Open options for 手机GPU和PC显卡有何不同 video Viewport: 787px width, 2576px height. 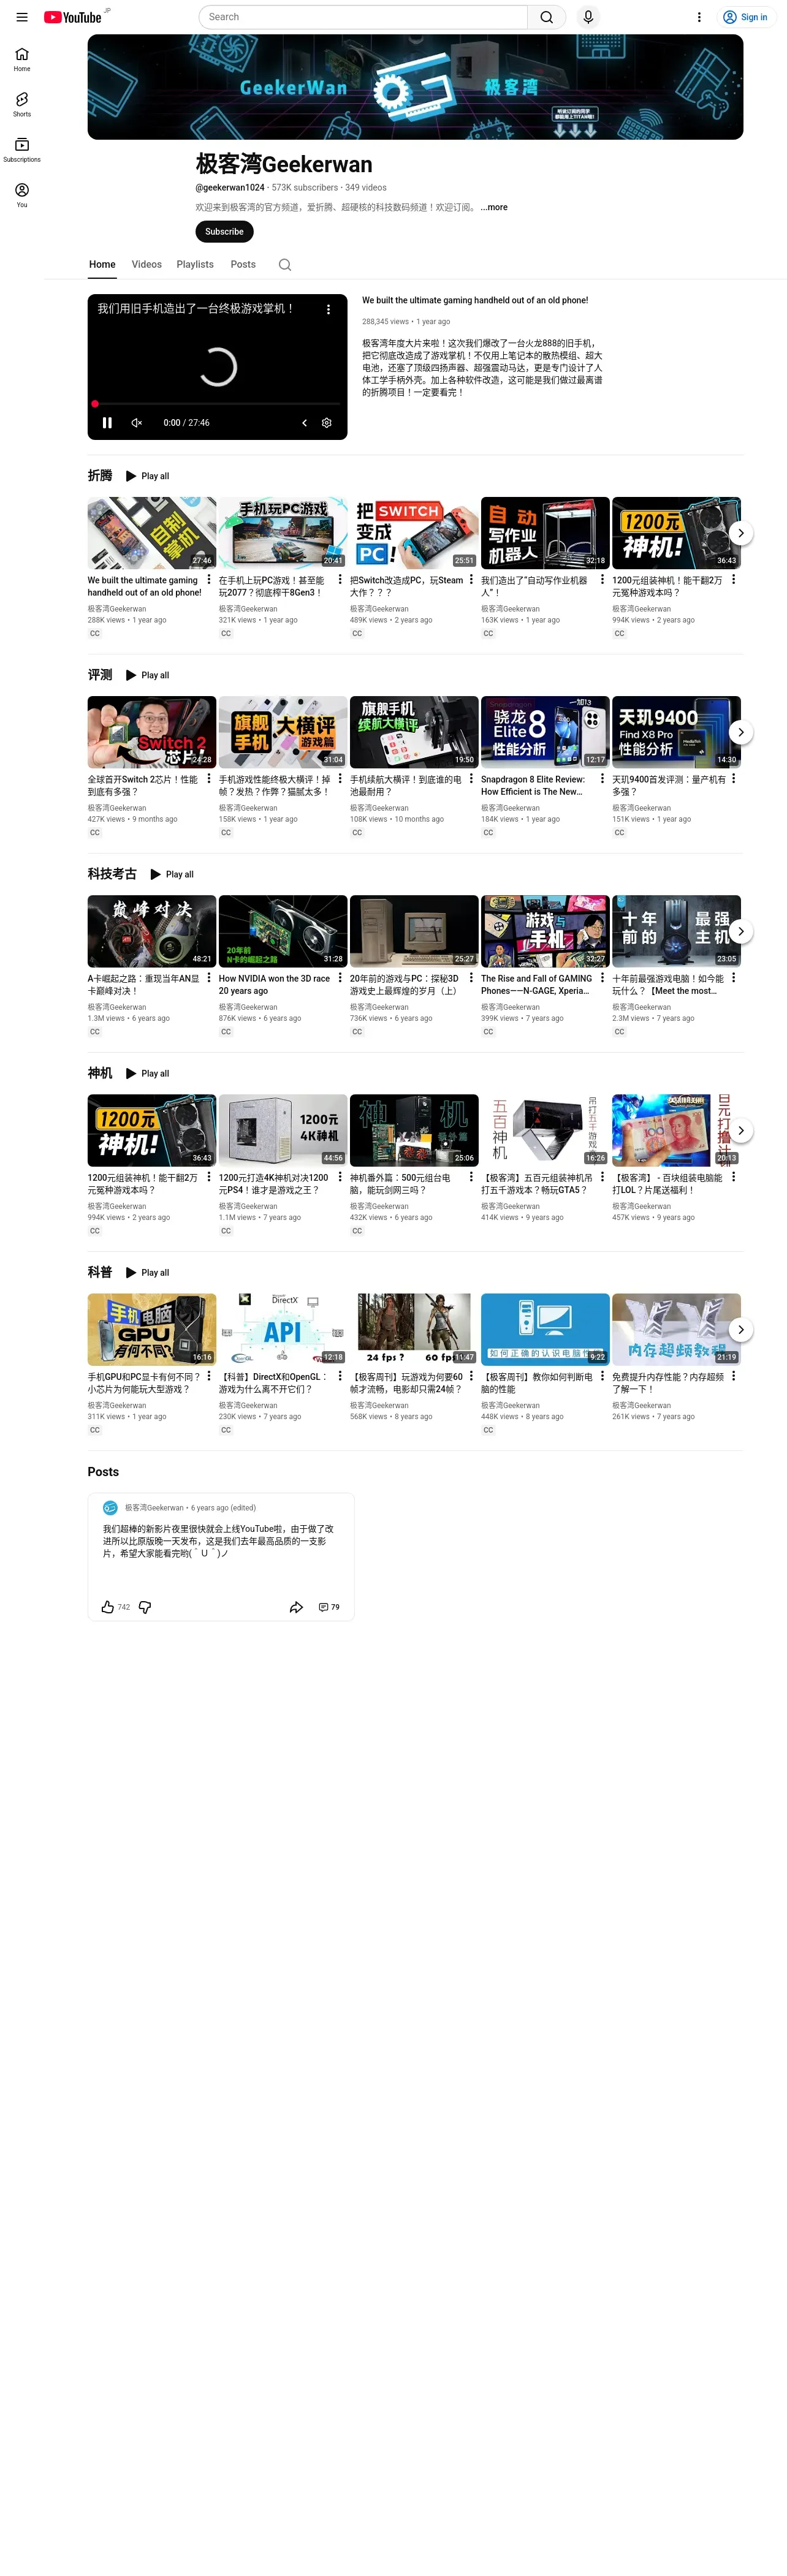tap(209, 1376)
